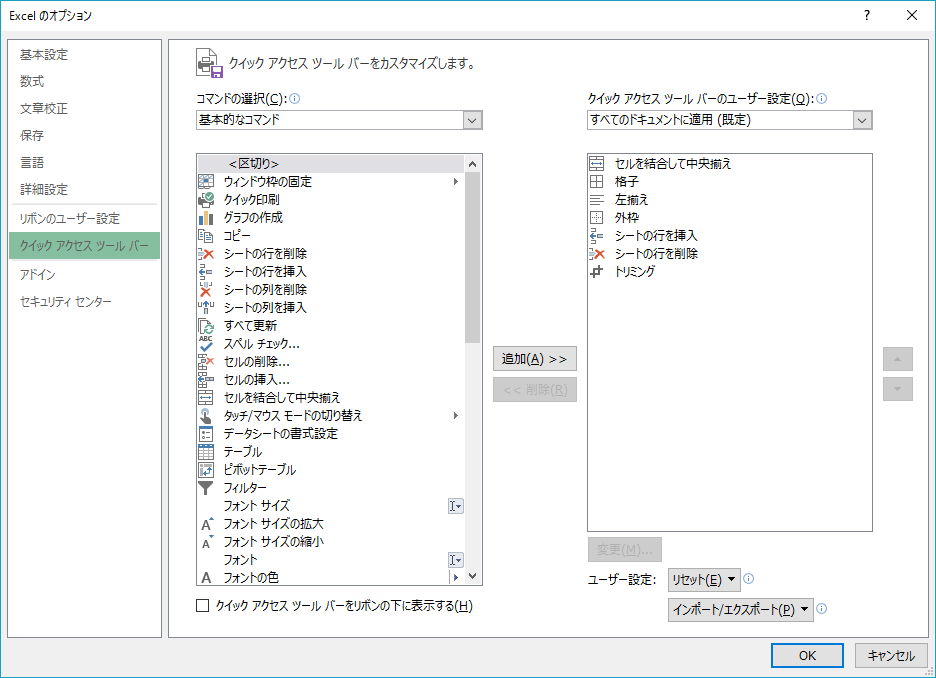
Task: Click the シートの行を削除 icon in left list
Action: point(205,254)
